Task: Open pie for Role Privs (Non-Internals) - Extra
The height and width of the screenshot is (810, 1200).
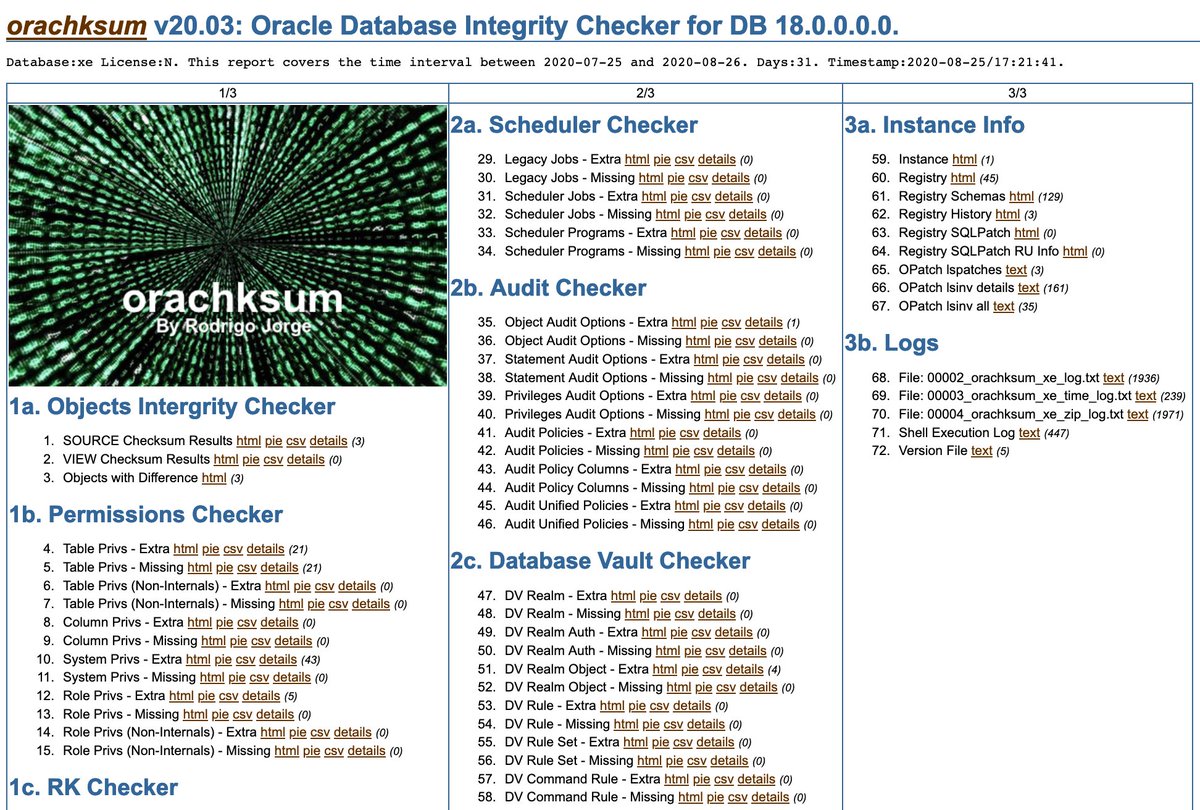Action: pos(298,732)
